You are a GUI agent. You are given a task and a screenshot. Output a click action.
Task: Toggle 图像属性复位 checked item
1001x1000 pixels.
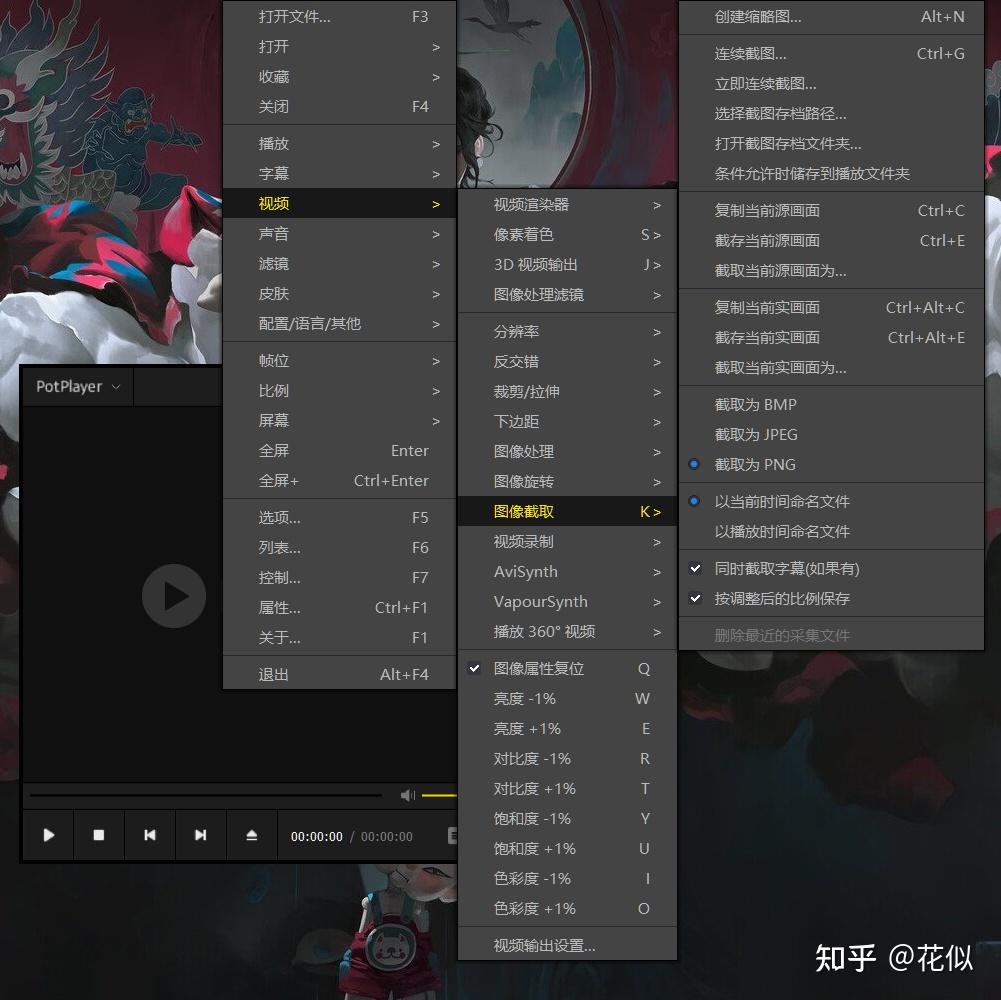coord(568,669)
